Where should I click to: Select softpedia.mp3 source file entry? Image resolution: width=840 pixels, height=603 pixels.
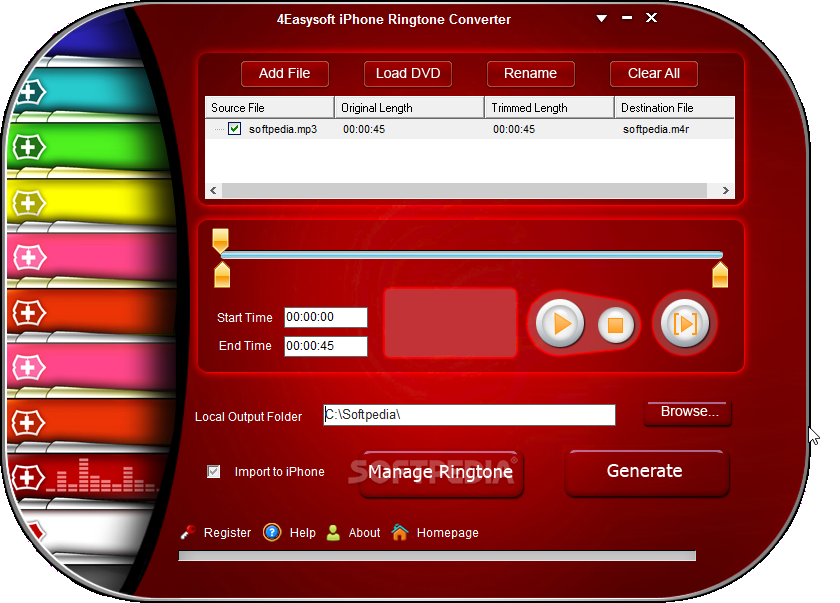coord(283,129)
